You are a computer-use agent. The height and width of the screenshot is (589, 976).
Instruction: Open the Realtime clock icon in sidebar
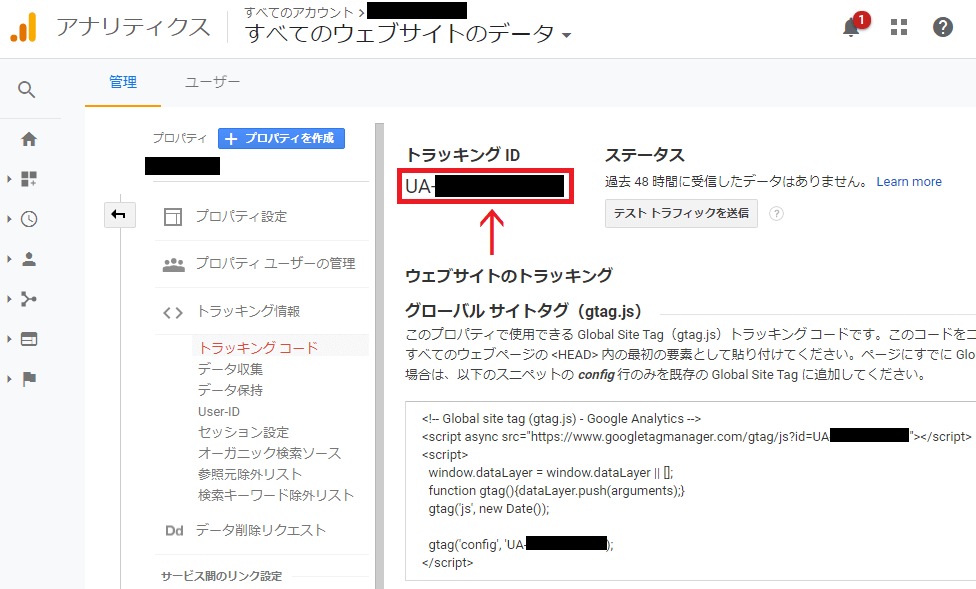click(29, 219)
